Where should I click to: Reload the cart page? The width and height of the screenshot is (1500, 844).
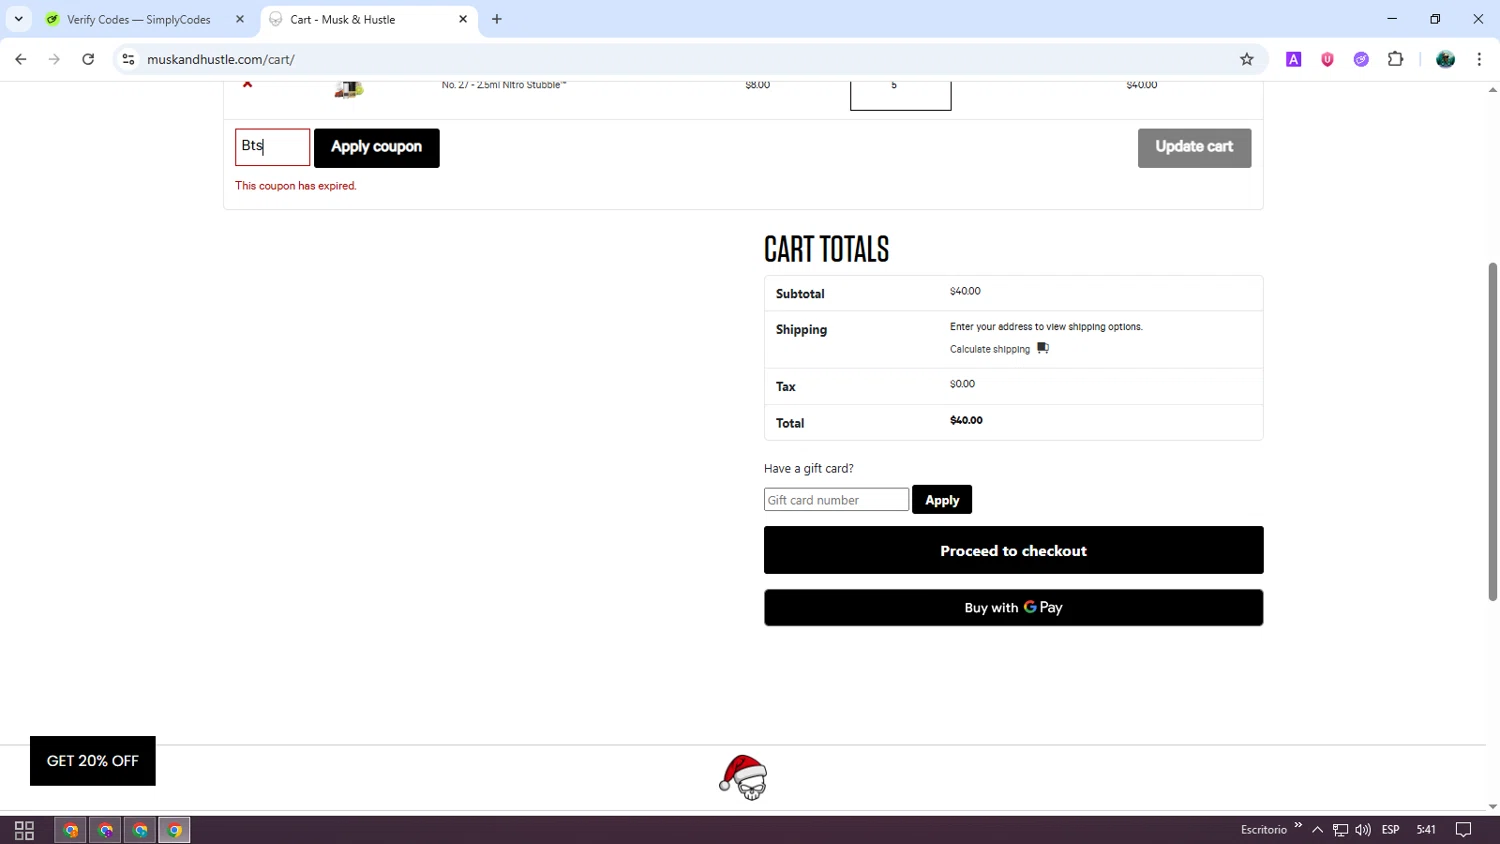[88, 59]
